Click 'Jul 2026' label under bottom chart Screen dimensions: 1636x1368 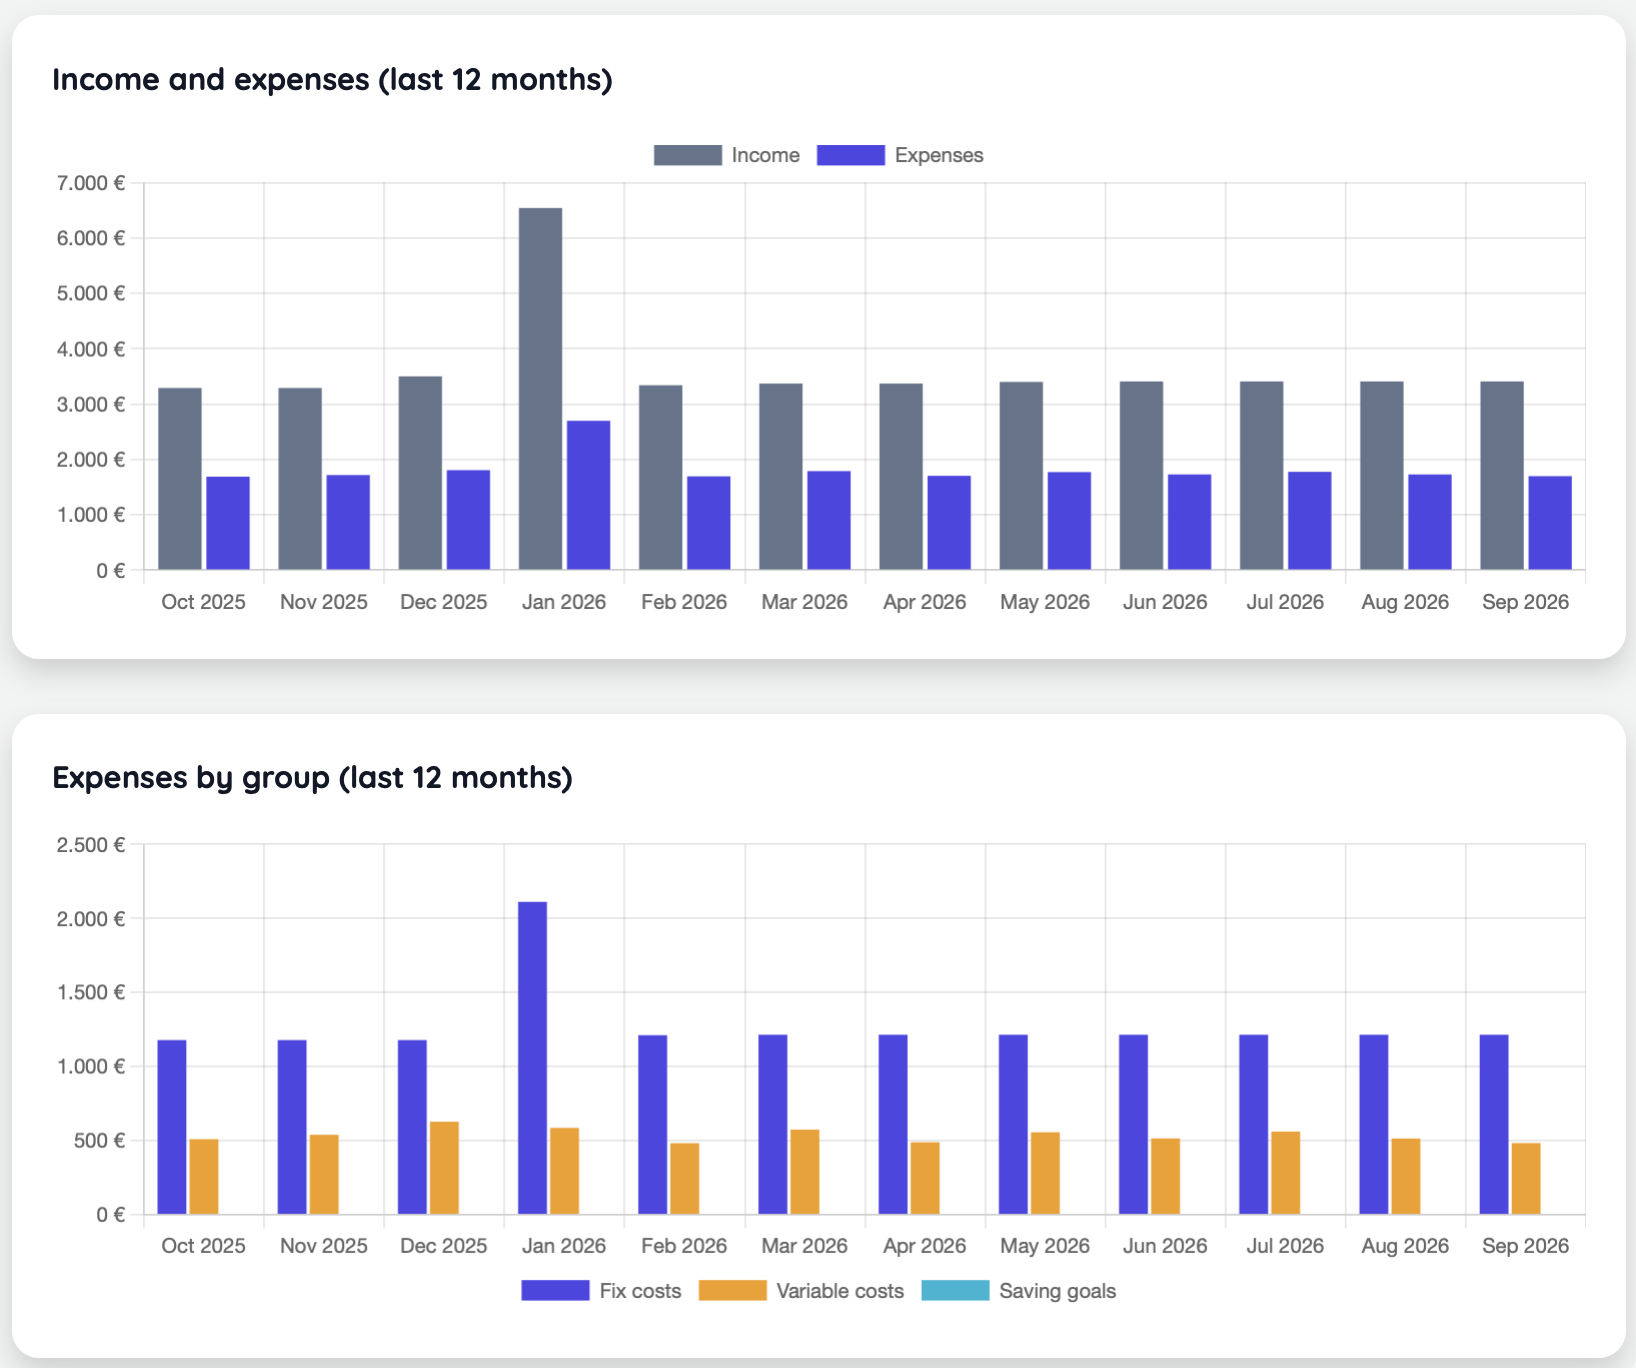pyautogui.click(x=1285, y=1246)
